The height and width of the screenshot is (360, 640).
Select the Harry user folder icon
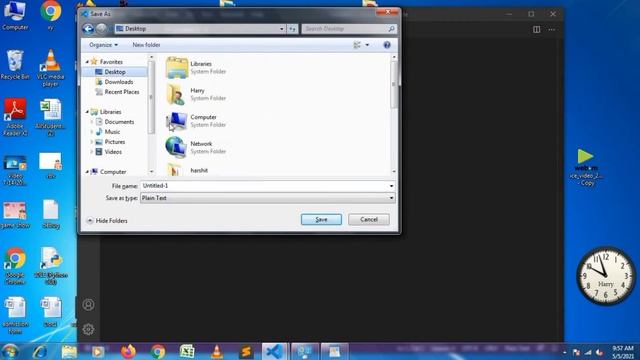coord(177,94)
